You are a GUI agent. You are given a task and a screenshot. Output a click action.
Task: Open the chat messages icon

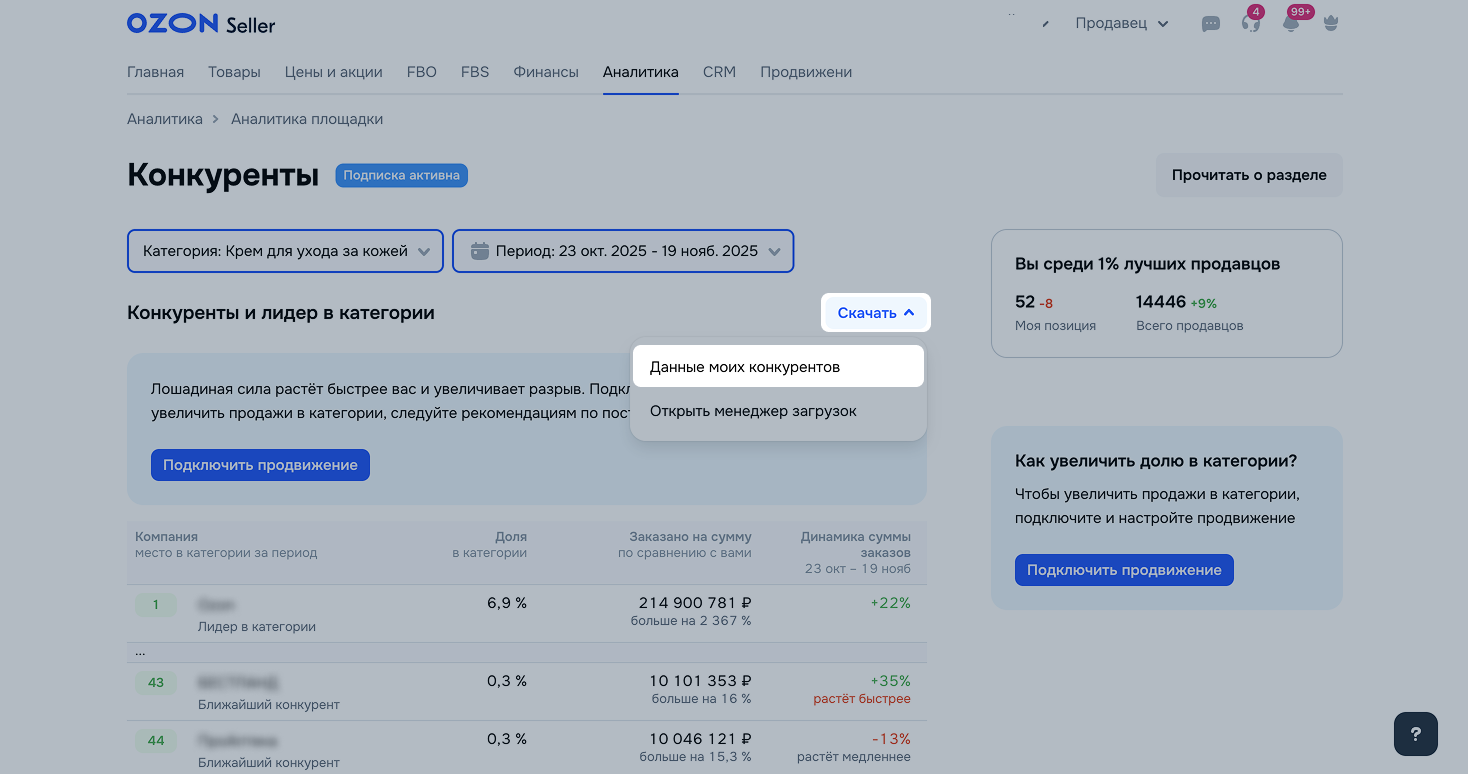click(x=1210, y=24)
